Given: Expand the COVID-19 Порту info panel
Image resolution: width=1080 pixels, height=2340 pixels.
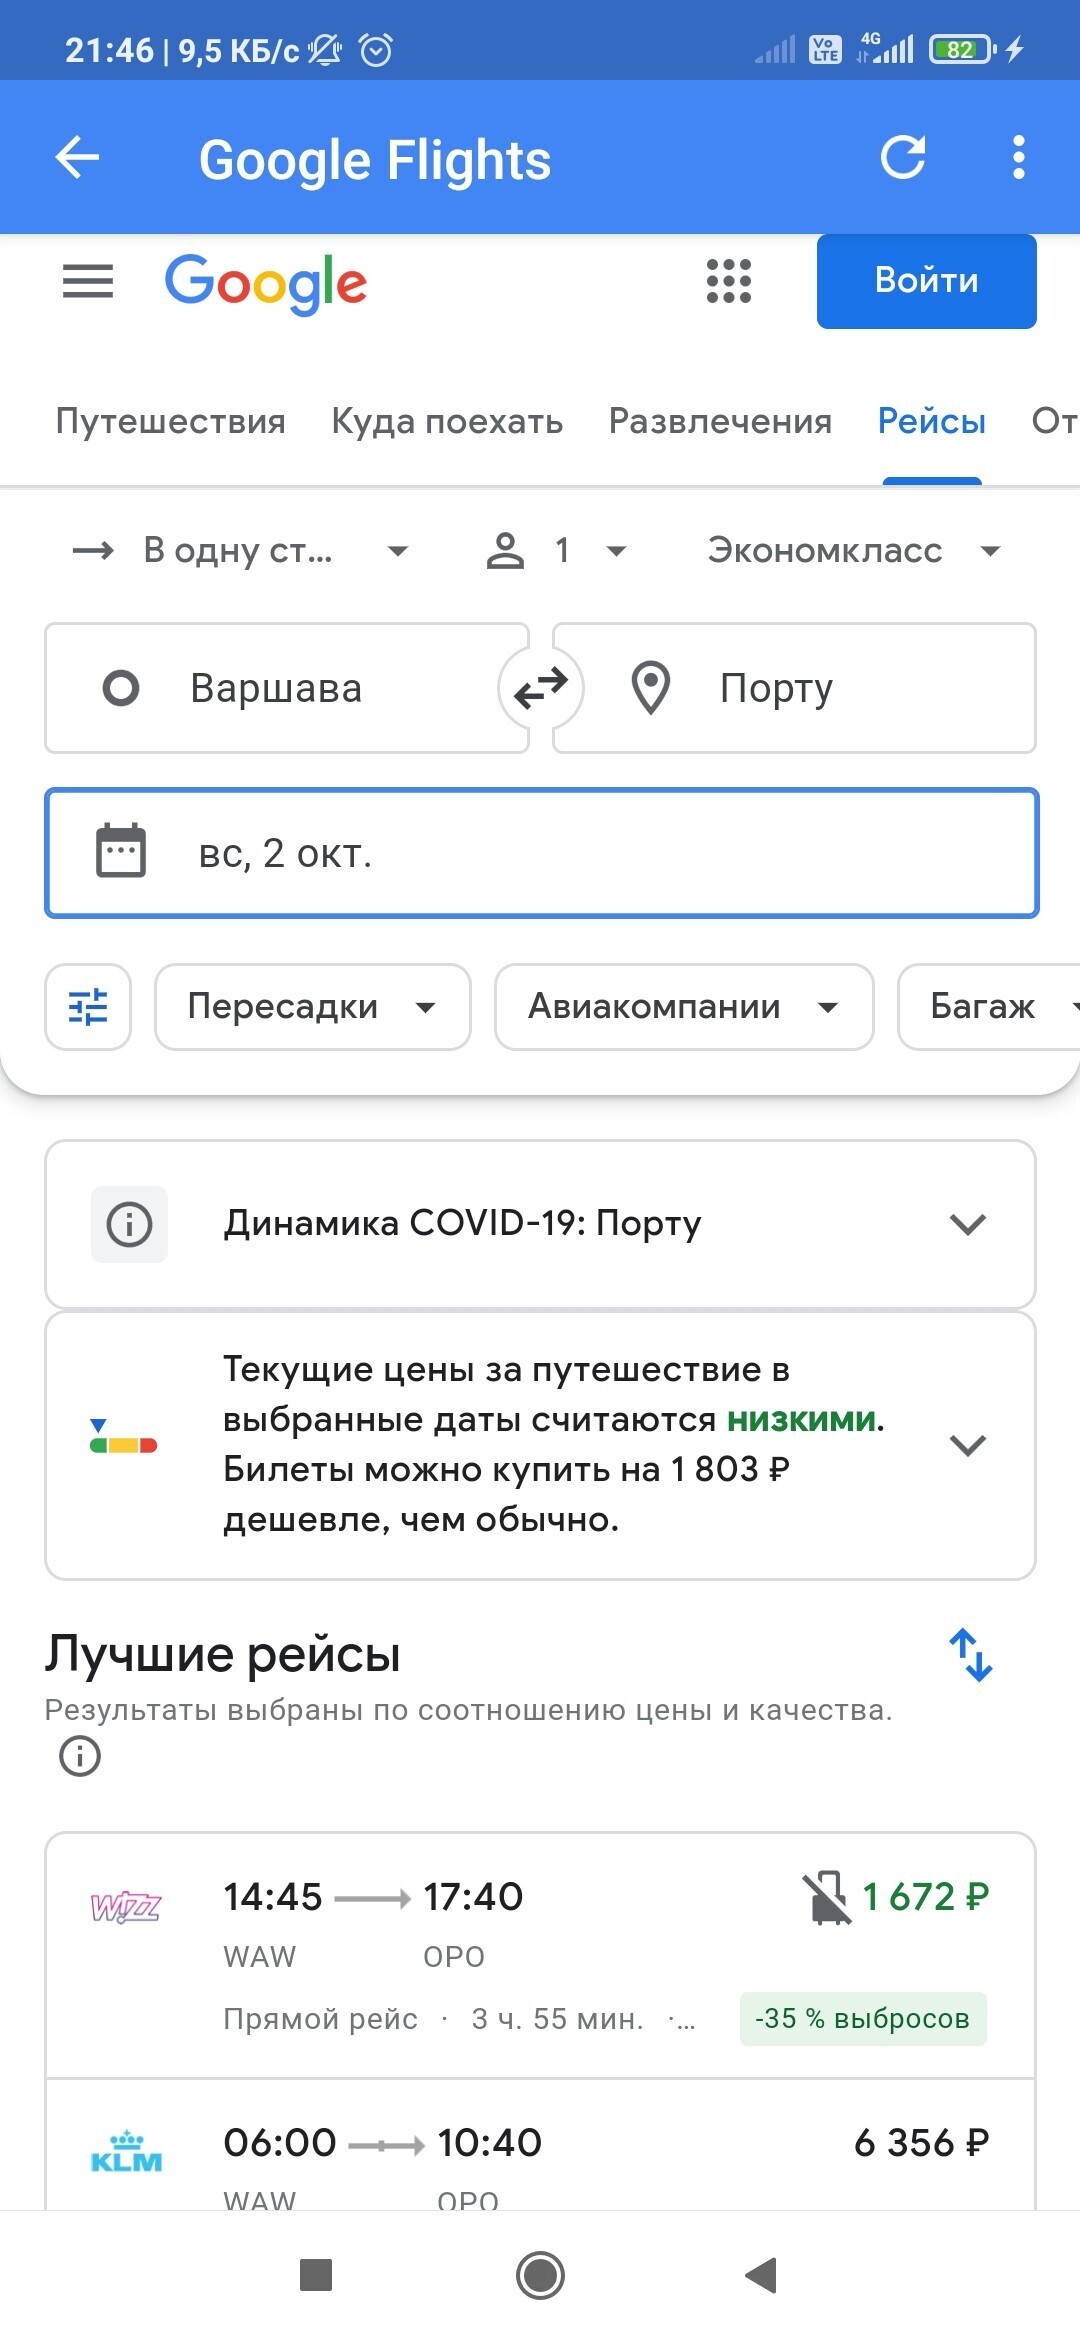Looking at the screenshot, I should click(x=967, y=1224).
